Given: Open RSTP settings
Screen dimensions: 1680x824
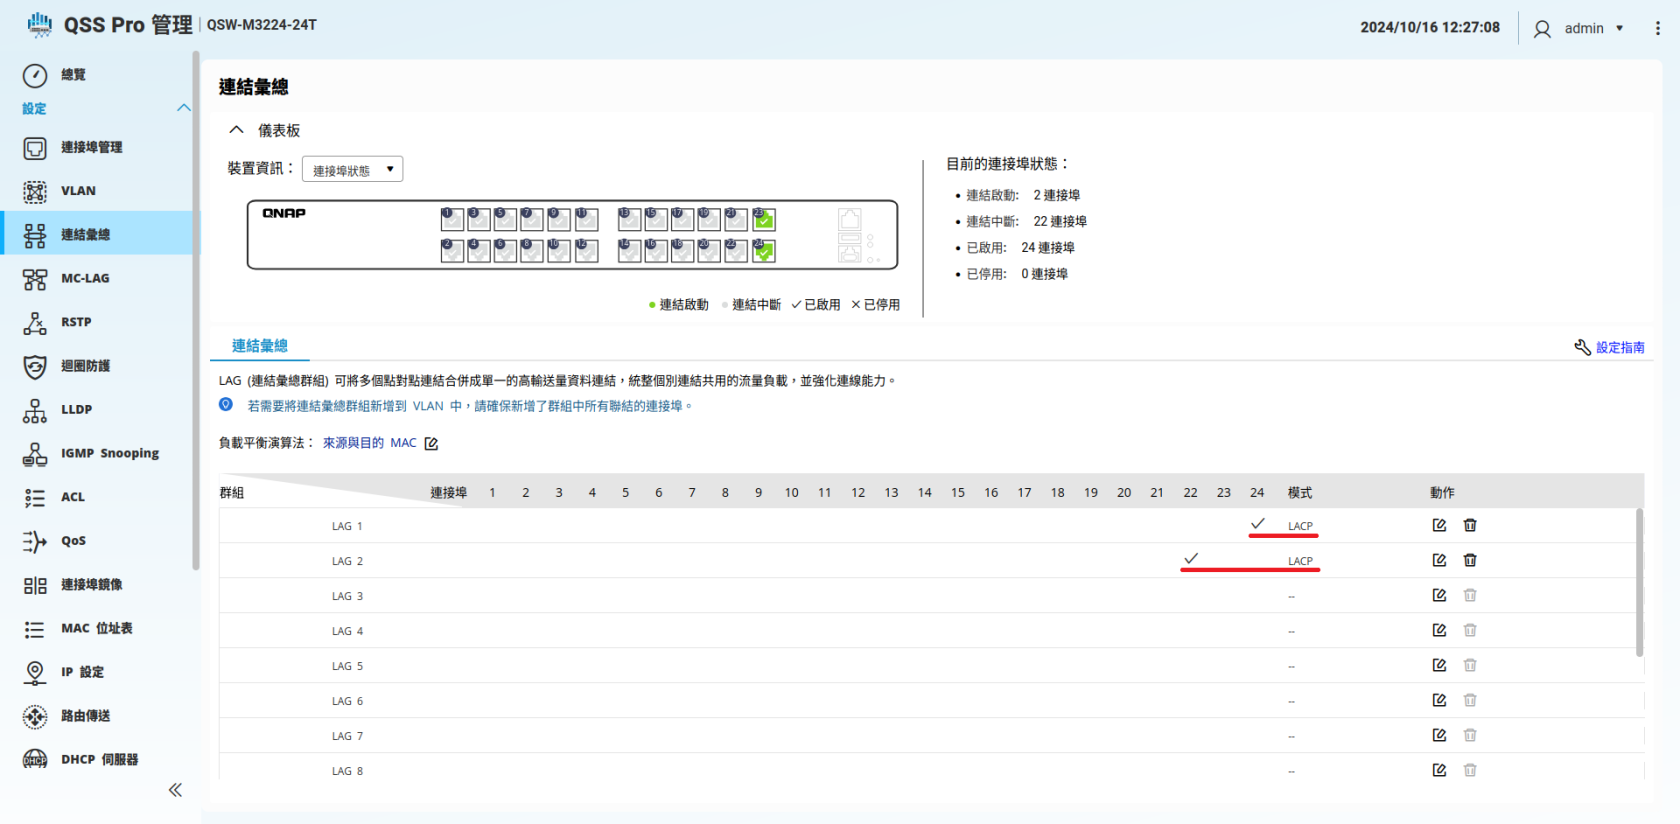Looking at the screenshot, I should coord(76,322).
